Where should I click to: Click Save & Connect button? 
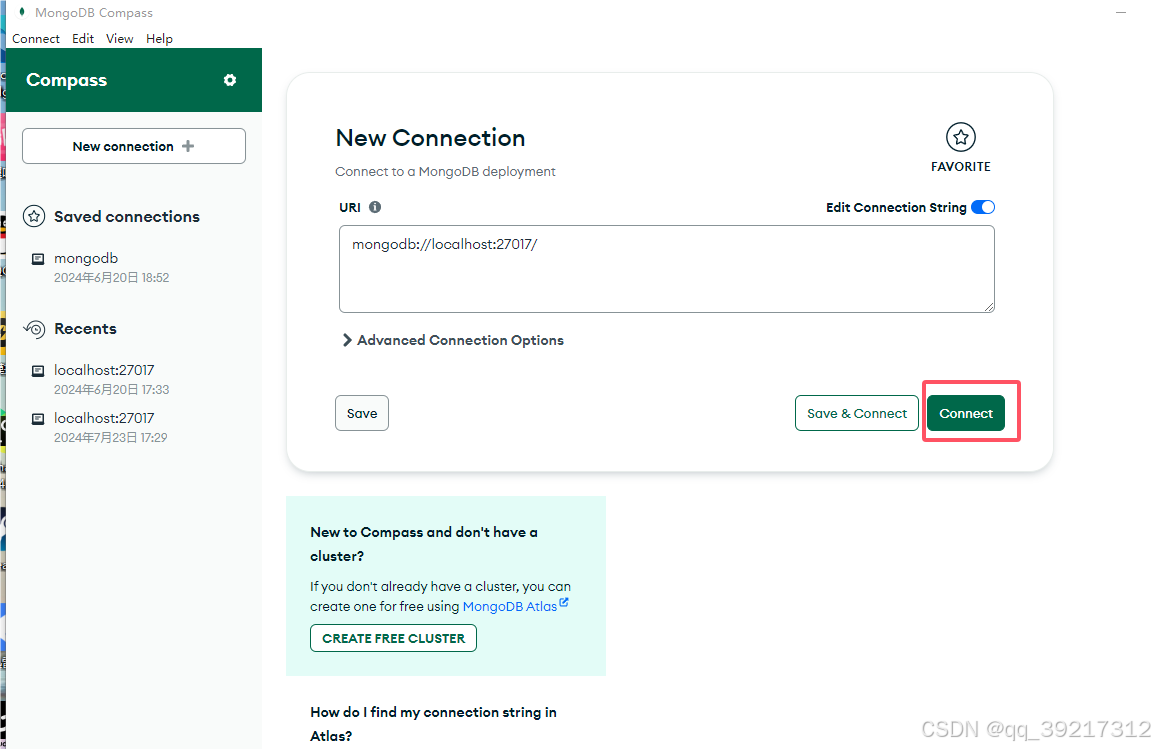coord(857,413)
